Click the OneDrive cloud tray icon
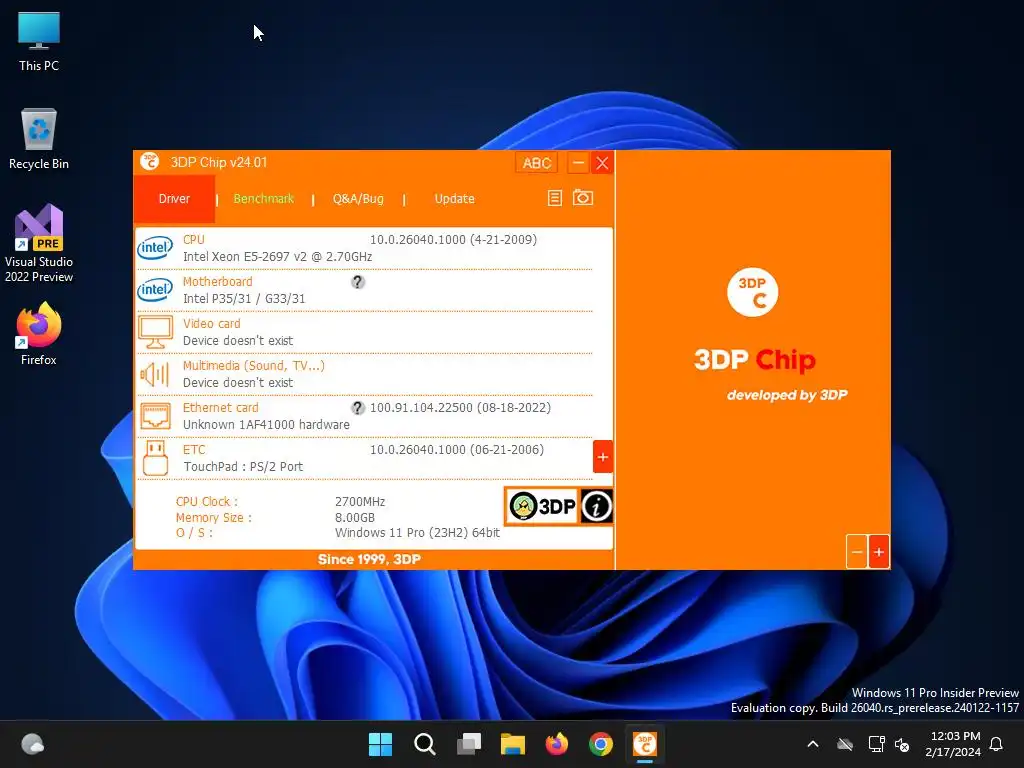Screen dimensions: 1024x768 845,744
